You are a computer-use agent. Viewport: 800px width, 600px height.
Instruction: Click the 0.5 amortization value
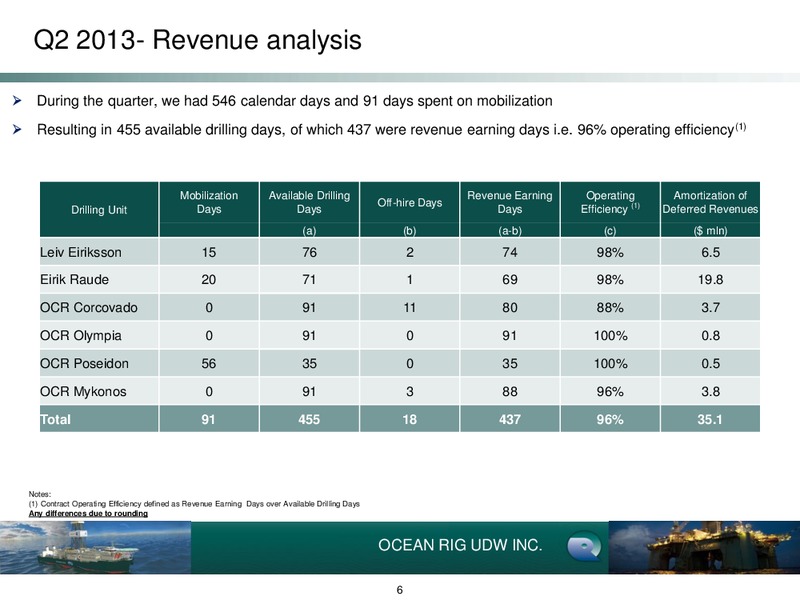710,364
